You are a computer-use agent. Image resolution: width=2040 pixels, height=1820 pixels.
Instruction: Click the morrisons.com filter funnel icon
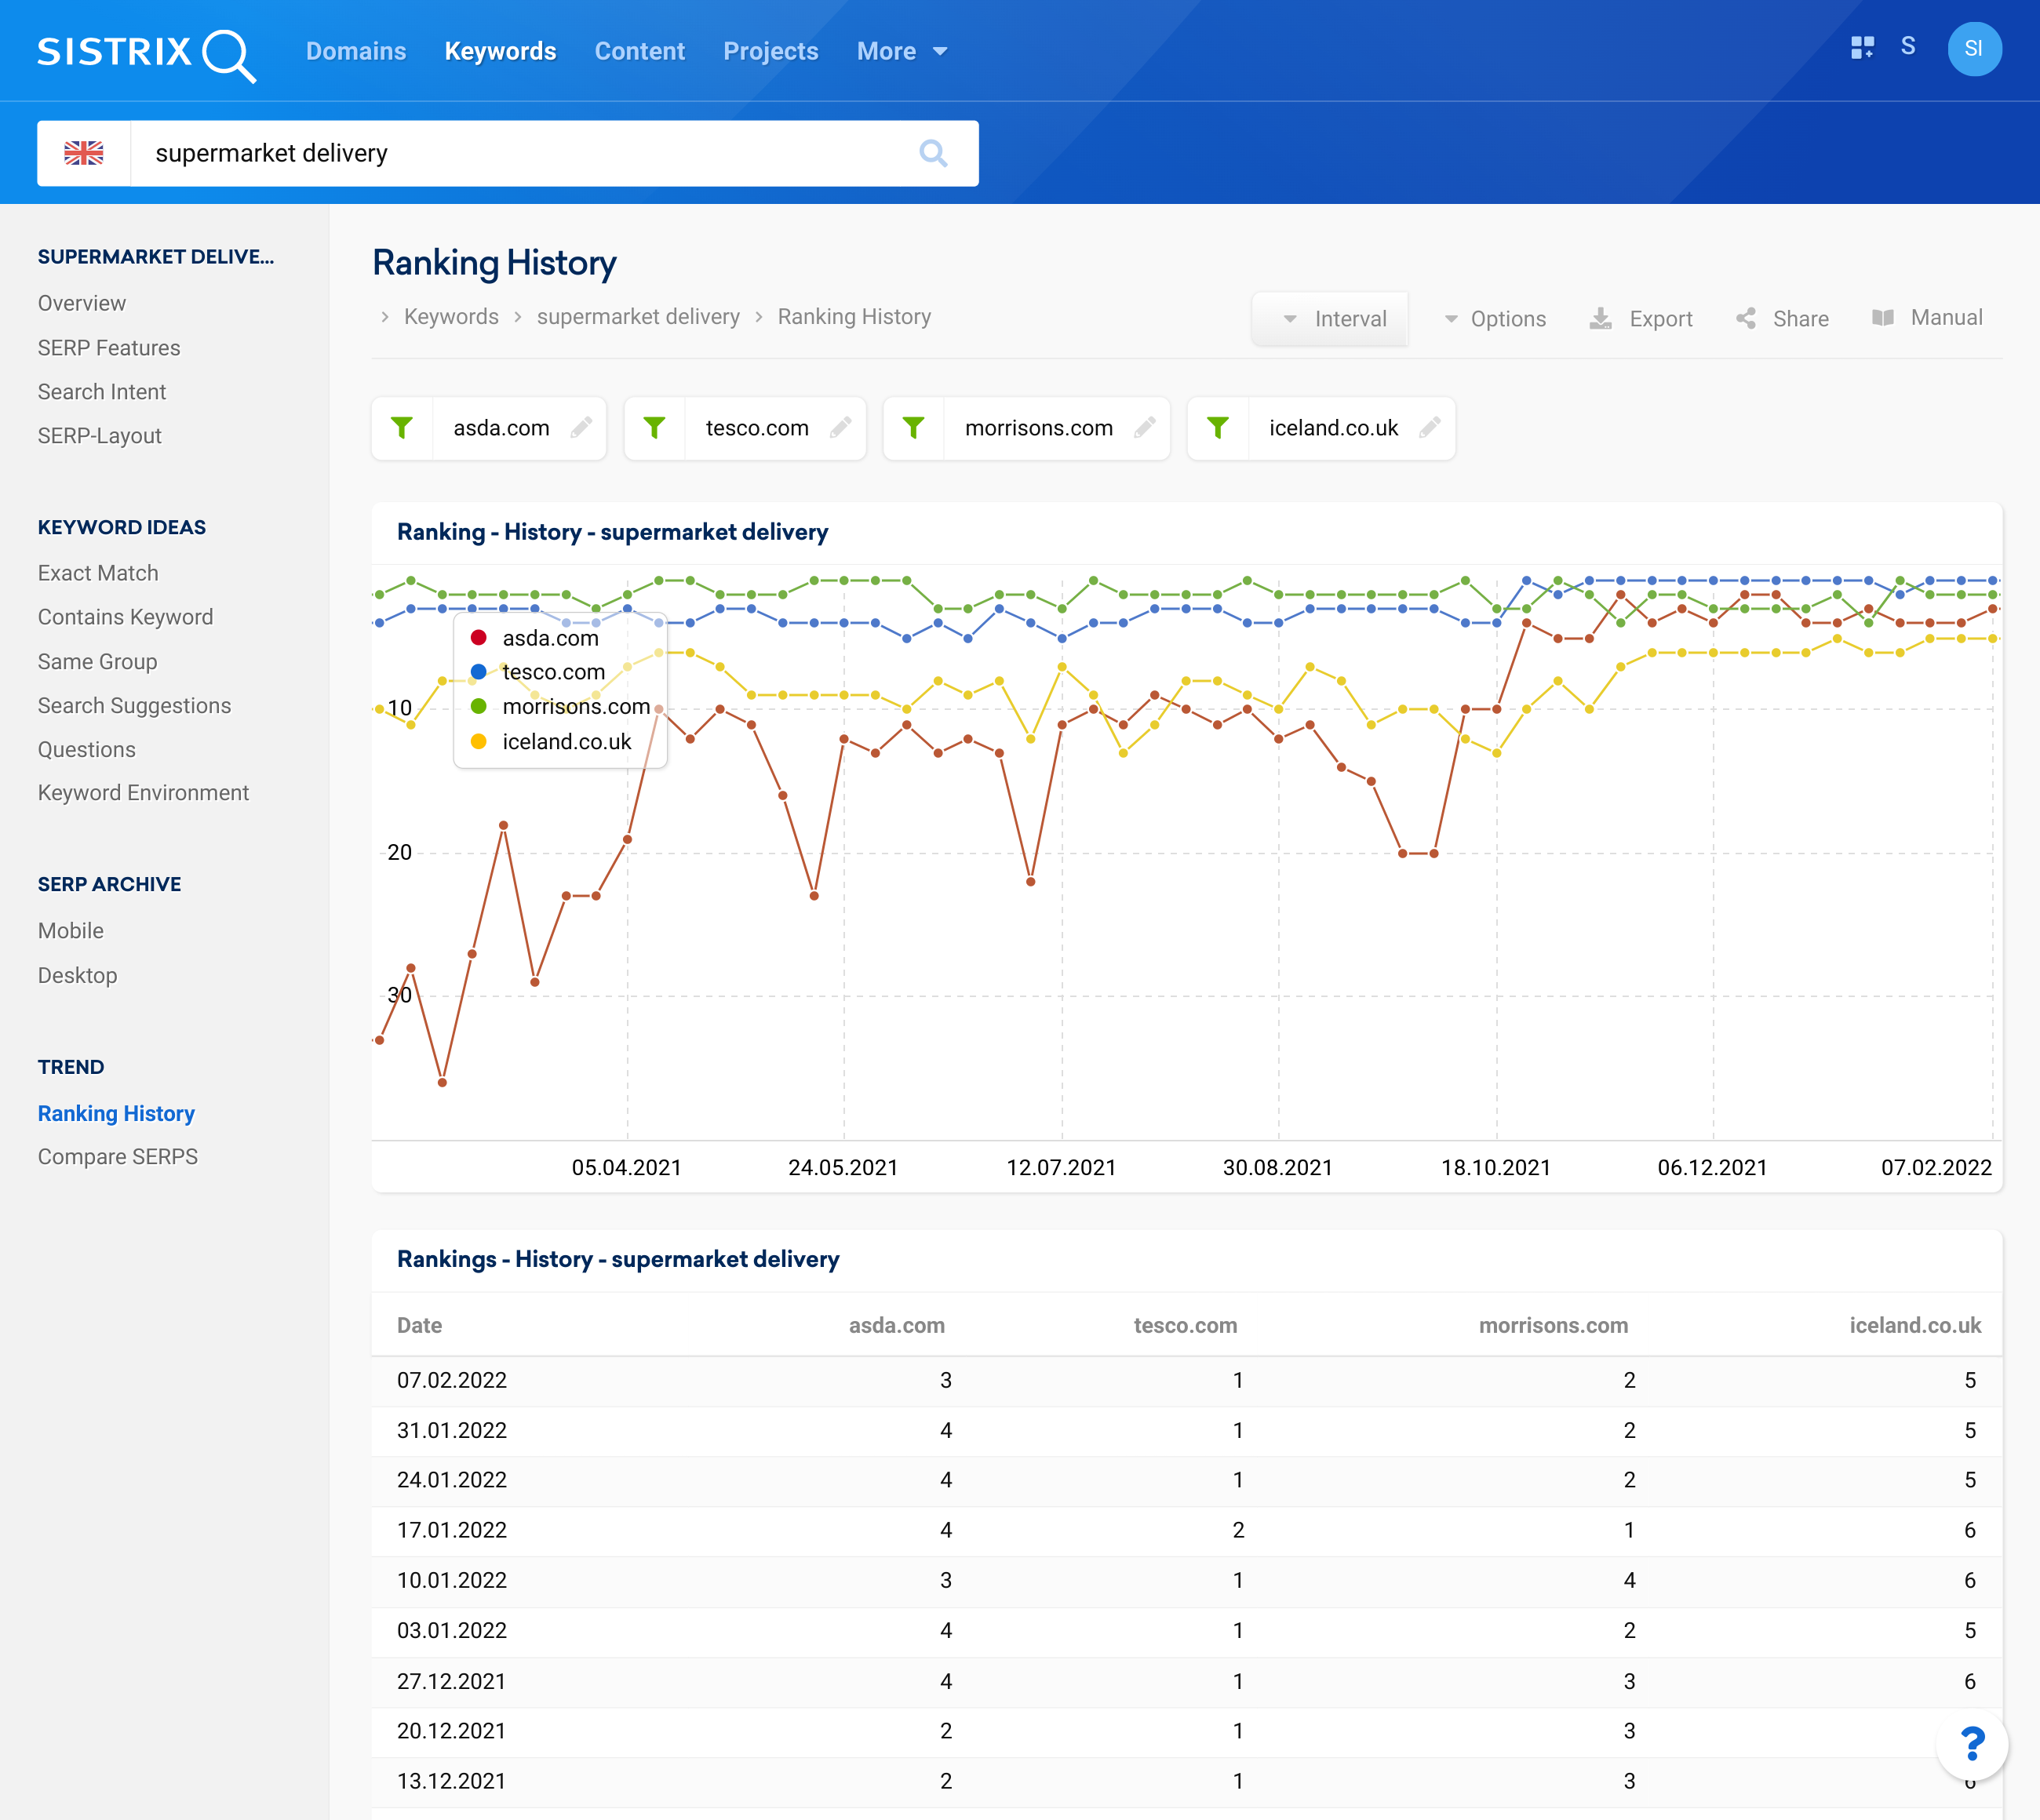(913, 428)
